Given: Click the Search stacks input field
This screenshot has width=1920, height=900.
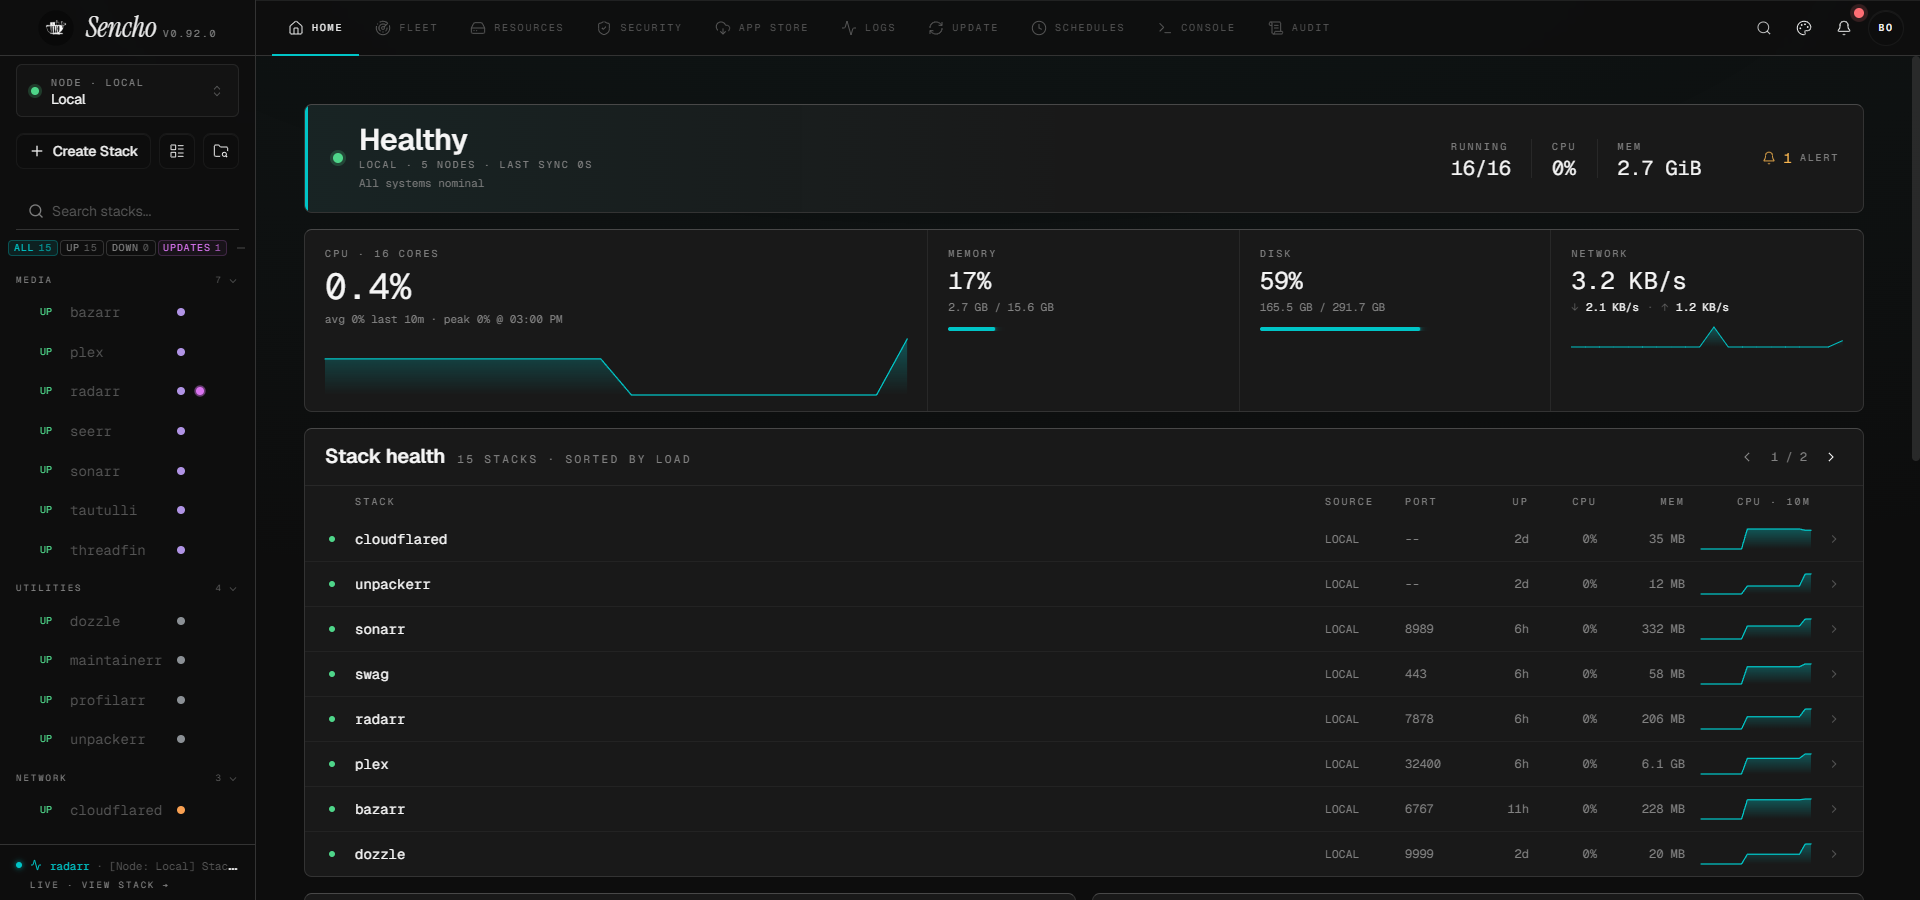Looking at the screenshot, I should point(127,211).
